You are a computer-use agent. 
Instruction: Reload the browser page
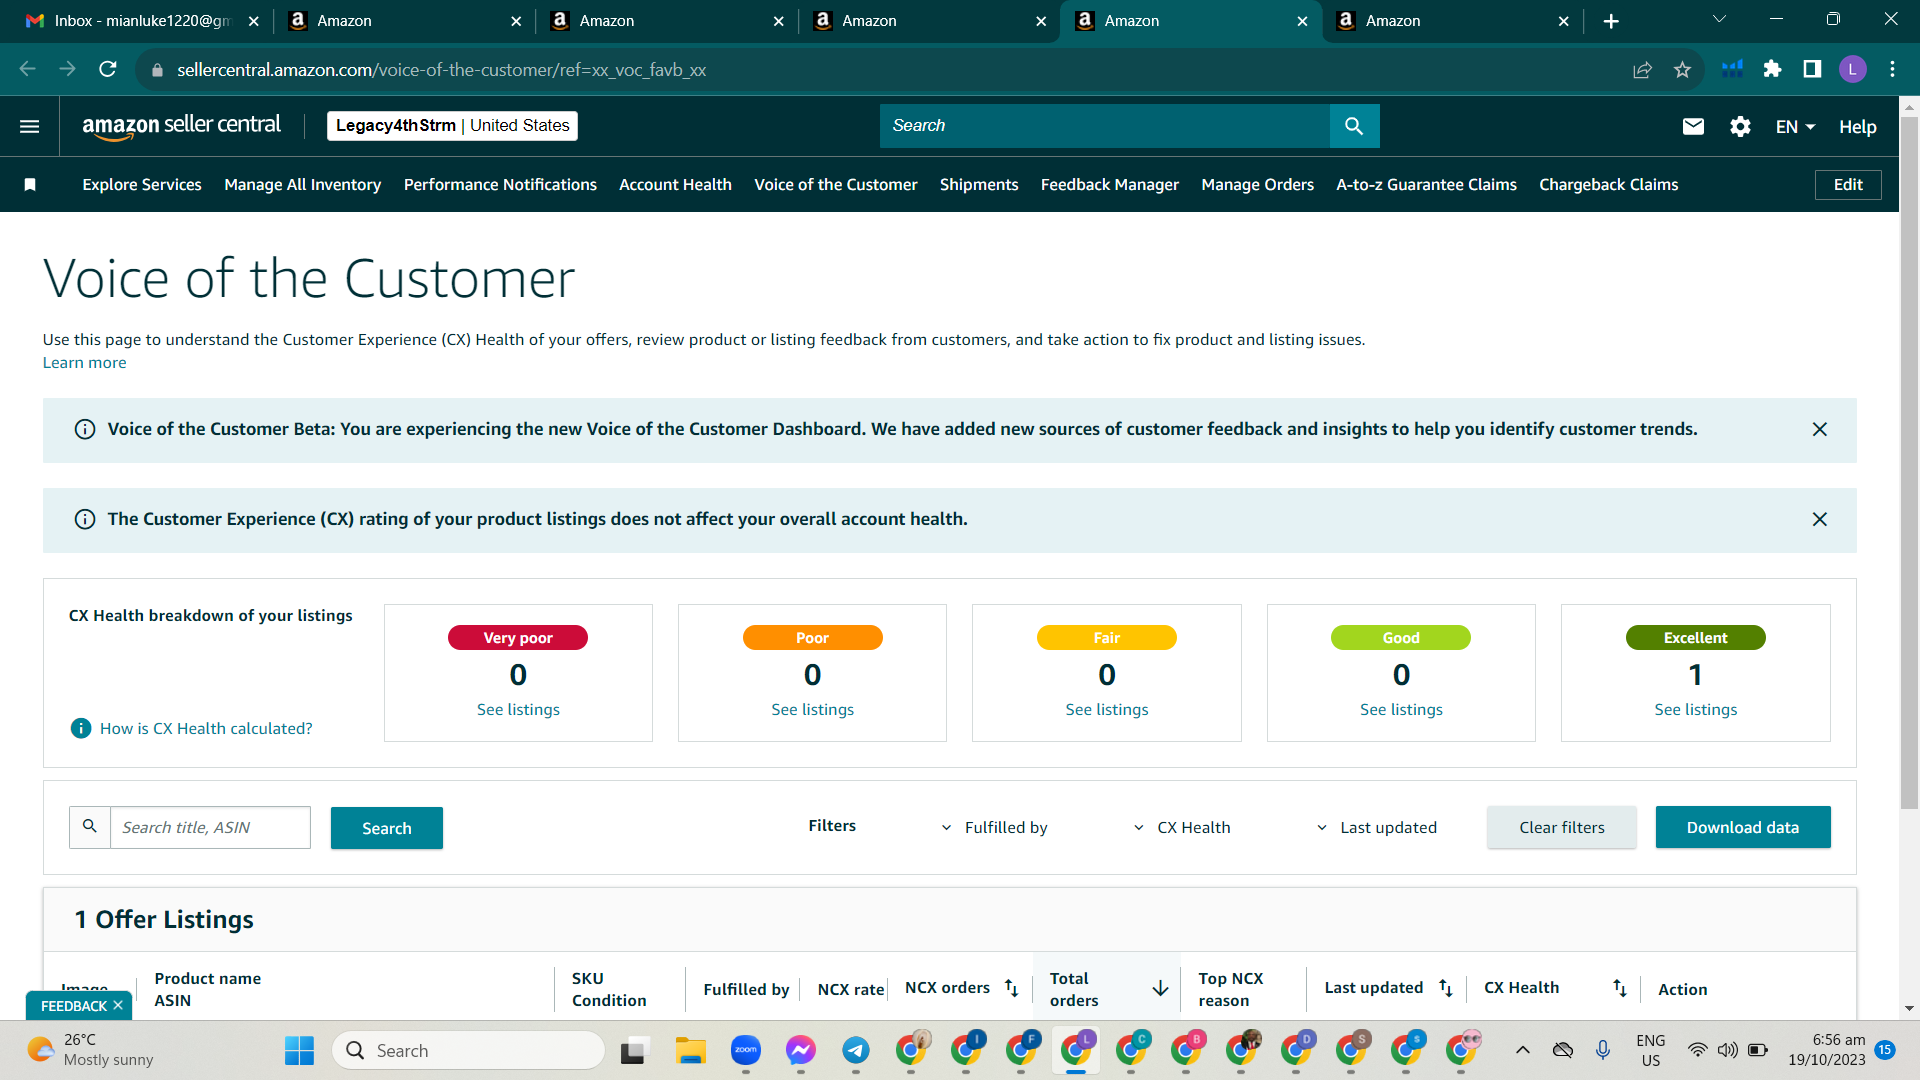pyautogui.click(x=108, y=70)
